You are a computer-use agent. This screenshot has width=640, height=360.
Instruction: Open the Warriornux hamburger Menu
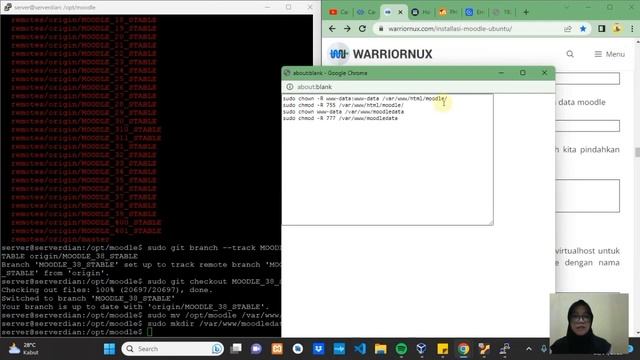click(609, 54)
